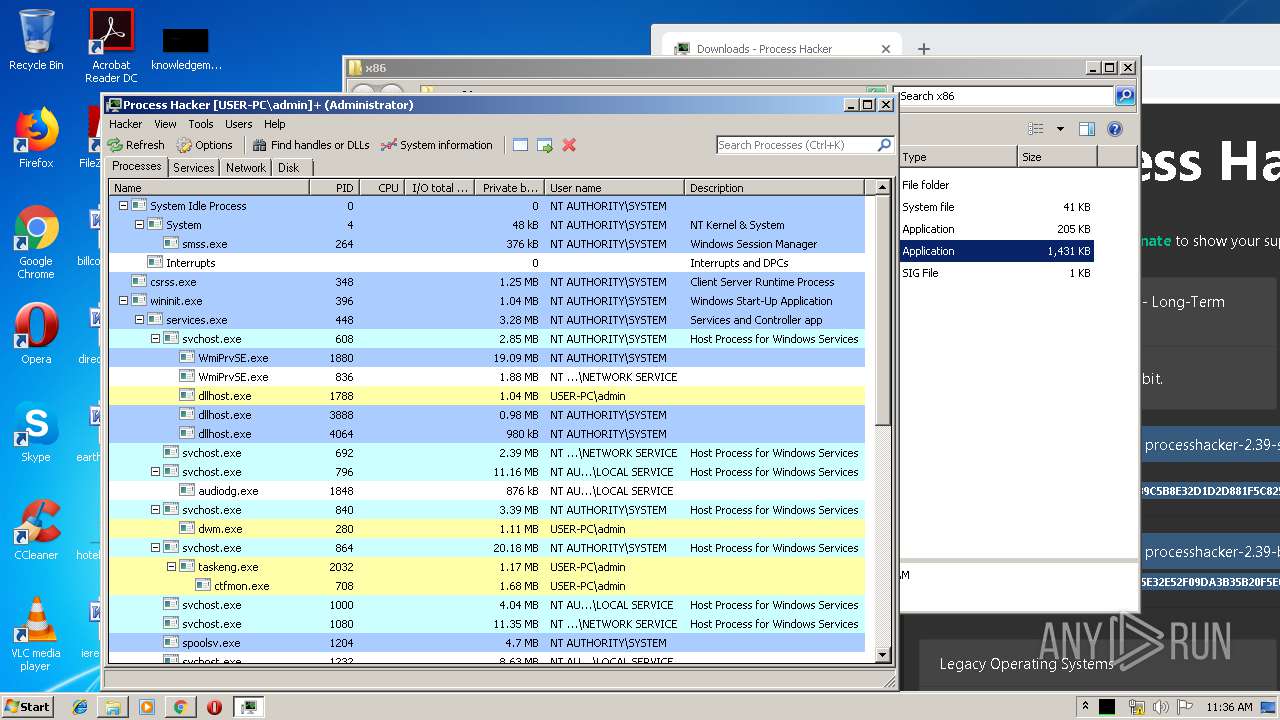
Task: Sort by the Private bytes column header
Action: pyautogui.click(x=509, y=188)
